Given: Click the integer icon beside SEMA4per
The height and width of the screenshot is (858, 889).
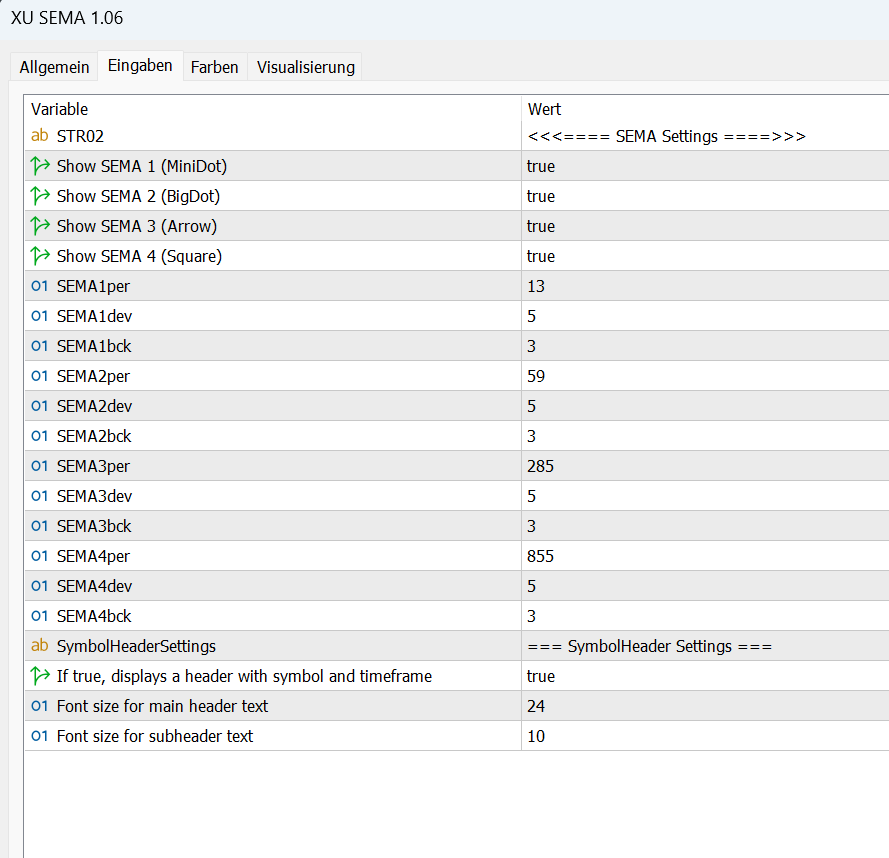Looking at the screenshot, I should (40, 556).
